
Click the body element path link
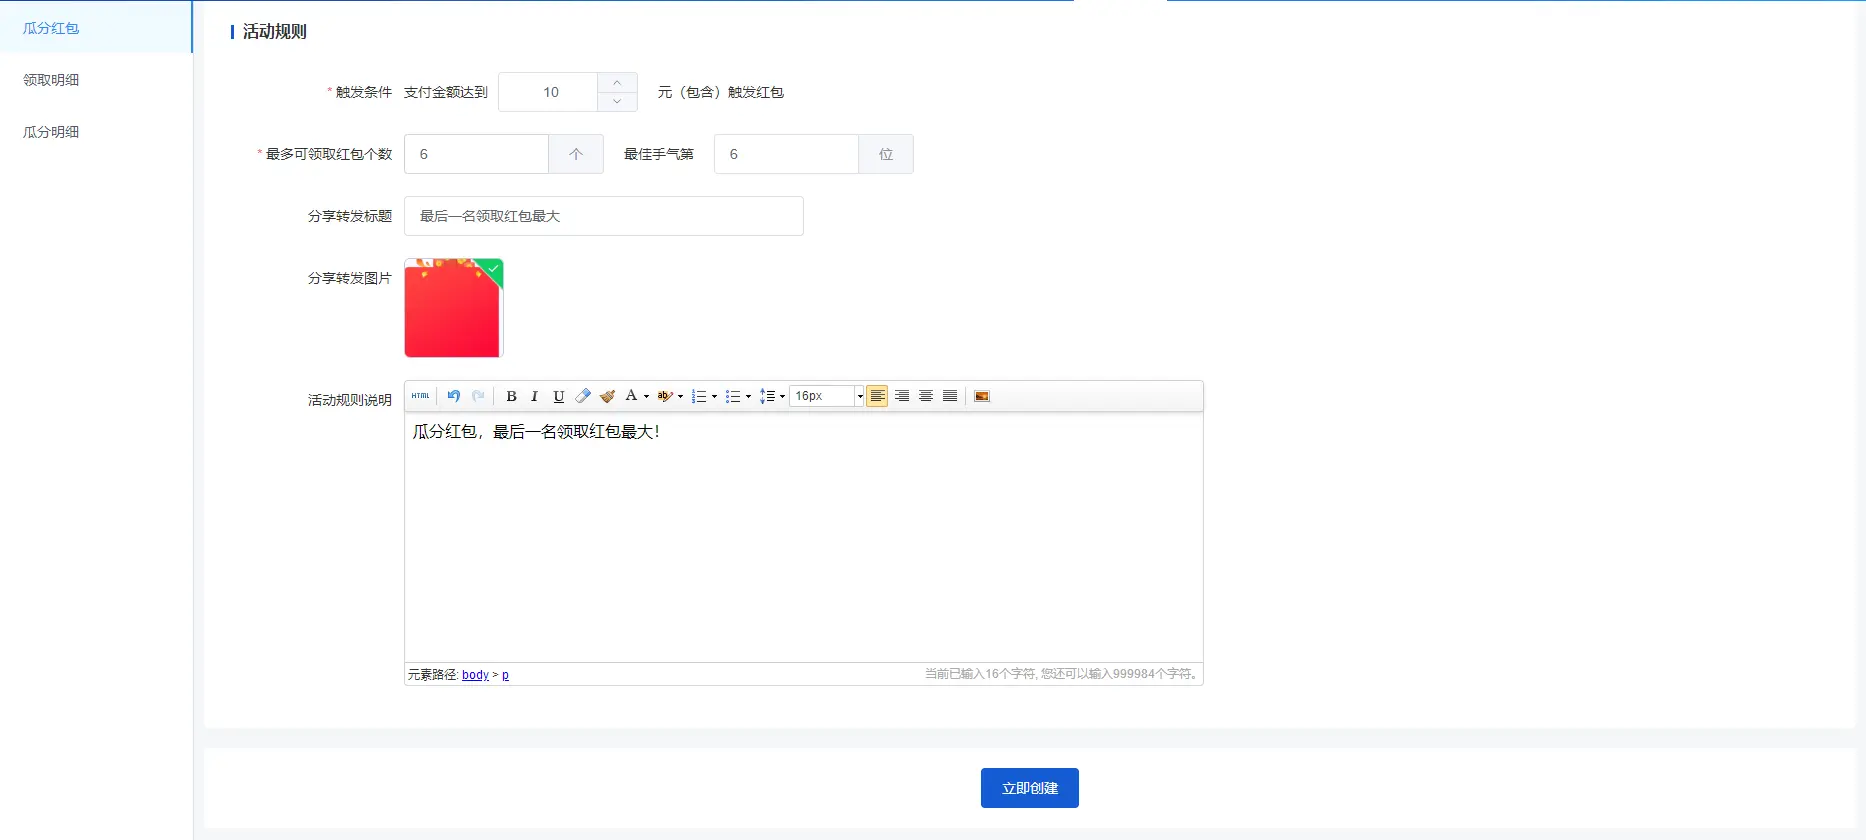475,675
